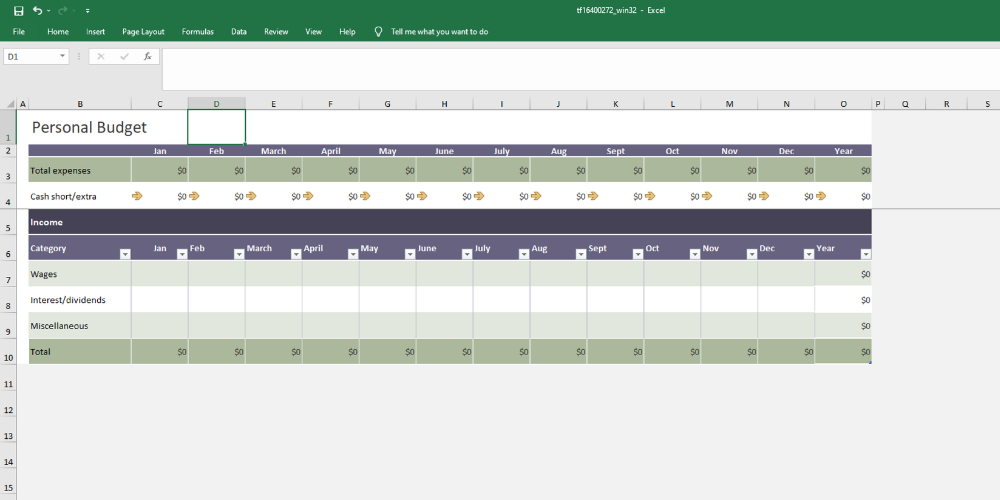The width and height of the screenshot is (1000, 500).
Task: Open the Dec column filter dropdown
Action: point(809,254)
